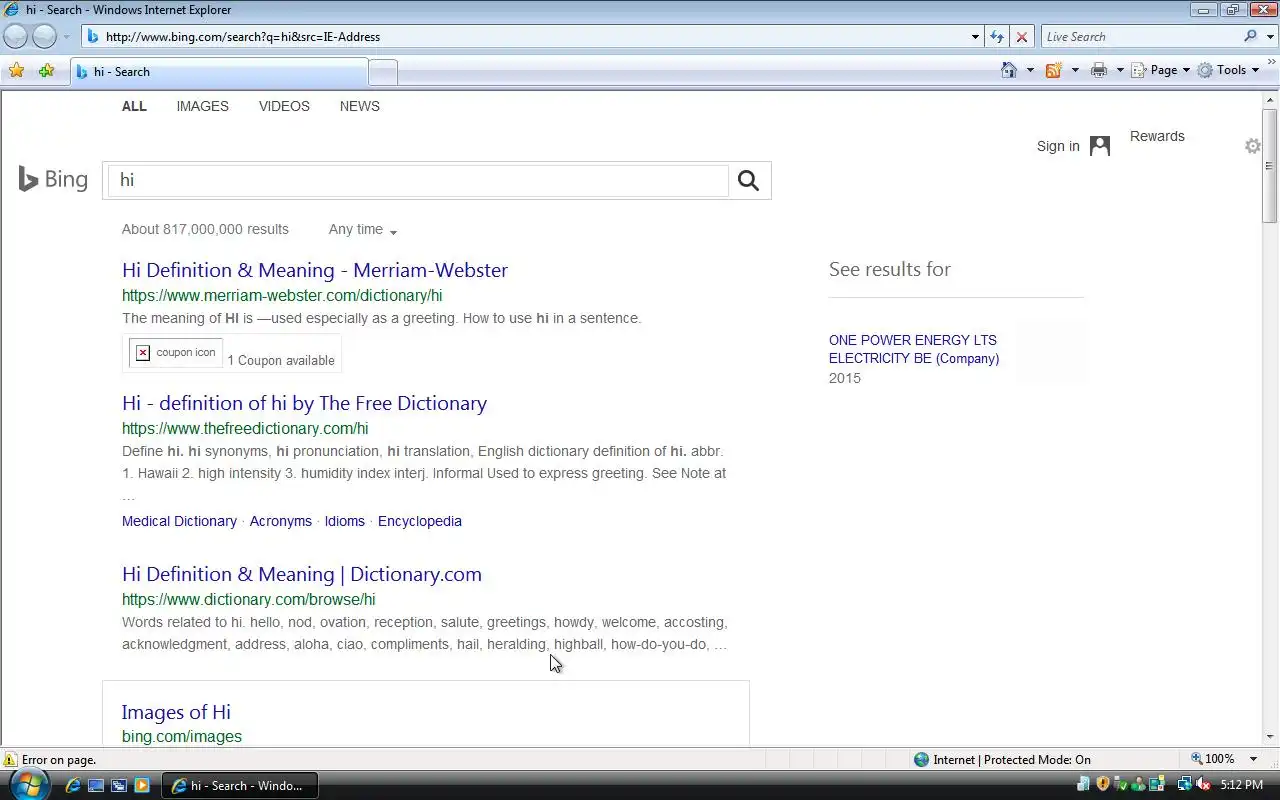The height and width of the screenshot is (800, 1280).
Task: Open Hi Definition & Meaning Merriam-Webster link
Action: (x=315, y=270)
